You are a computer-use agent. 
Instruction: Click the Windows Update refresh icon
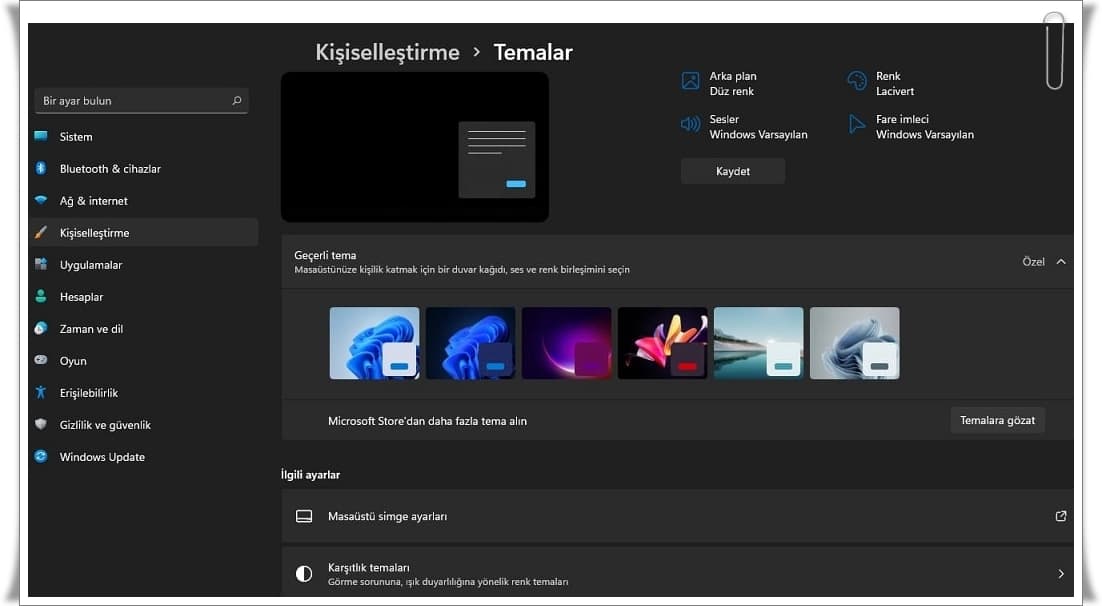tap(41, 456)
